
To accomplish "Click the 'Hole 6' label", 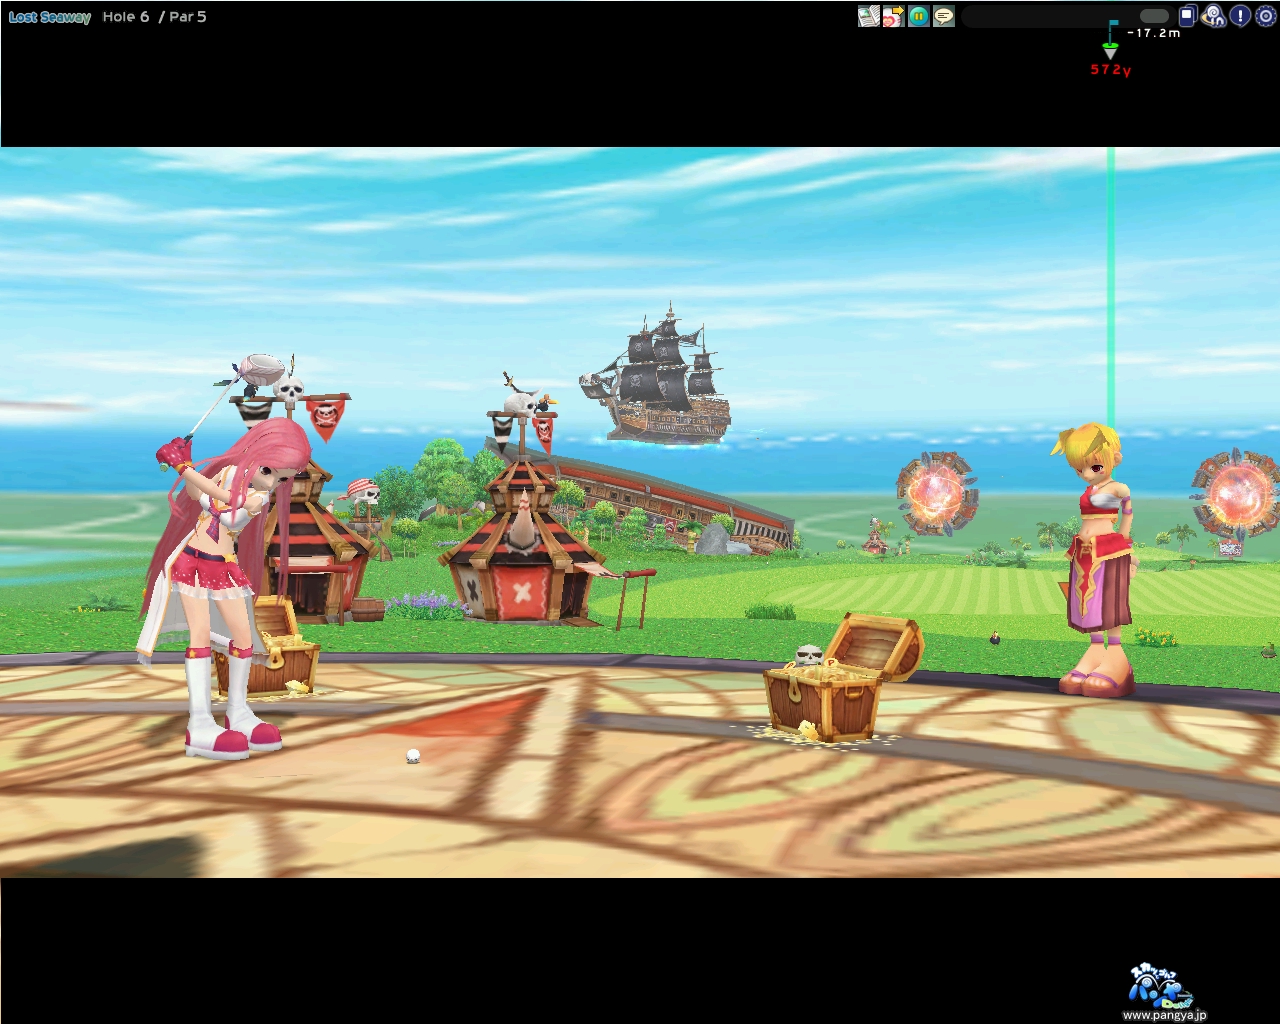I will coord(126,17).
